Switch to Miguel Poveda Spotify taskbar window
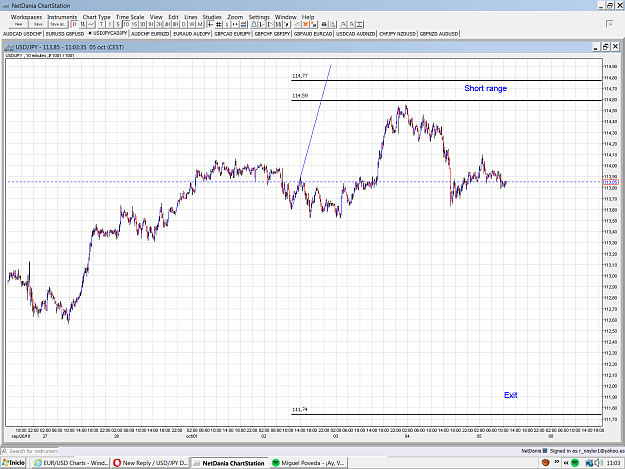This screenshot has width=625, height=469. tap(309, 463)
